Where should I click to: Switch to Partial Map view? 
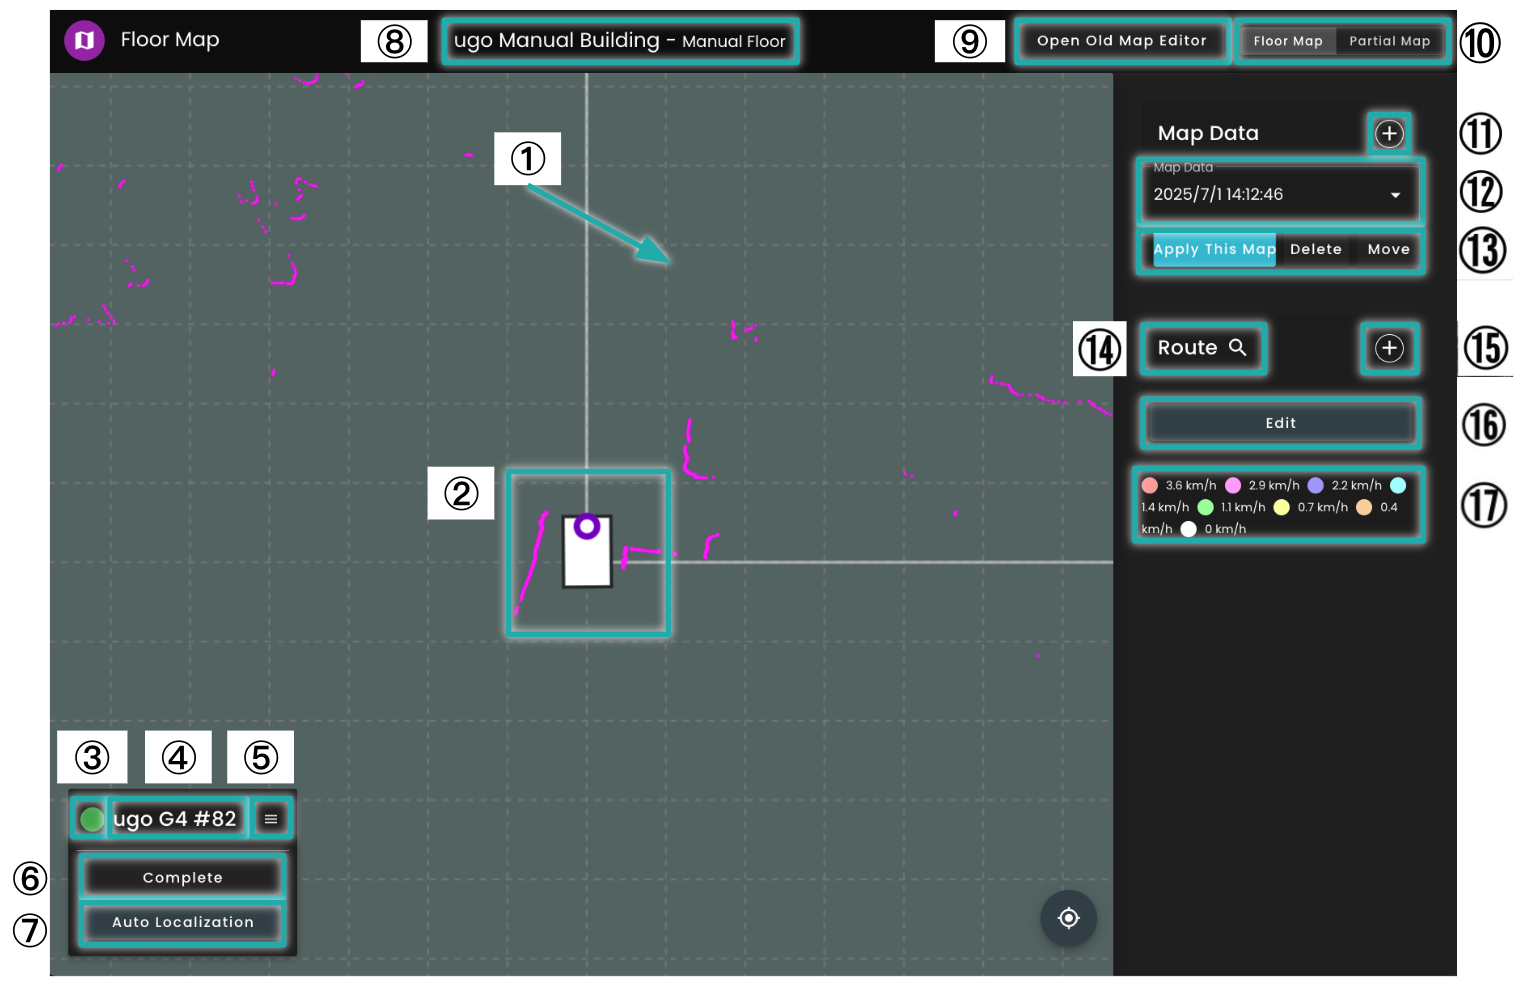coord(1390,41)
